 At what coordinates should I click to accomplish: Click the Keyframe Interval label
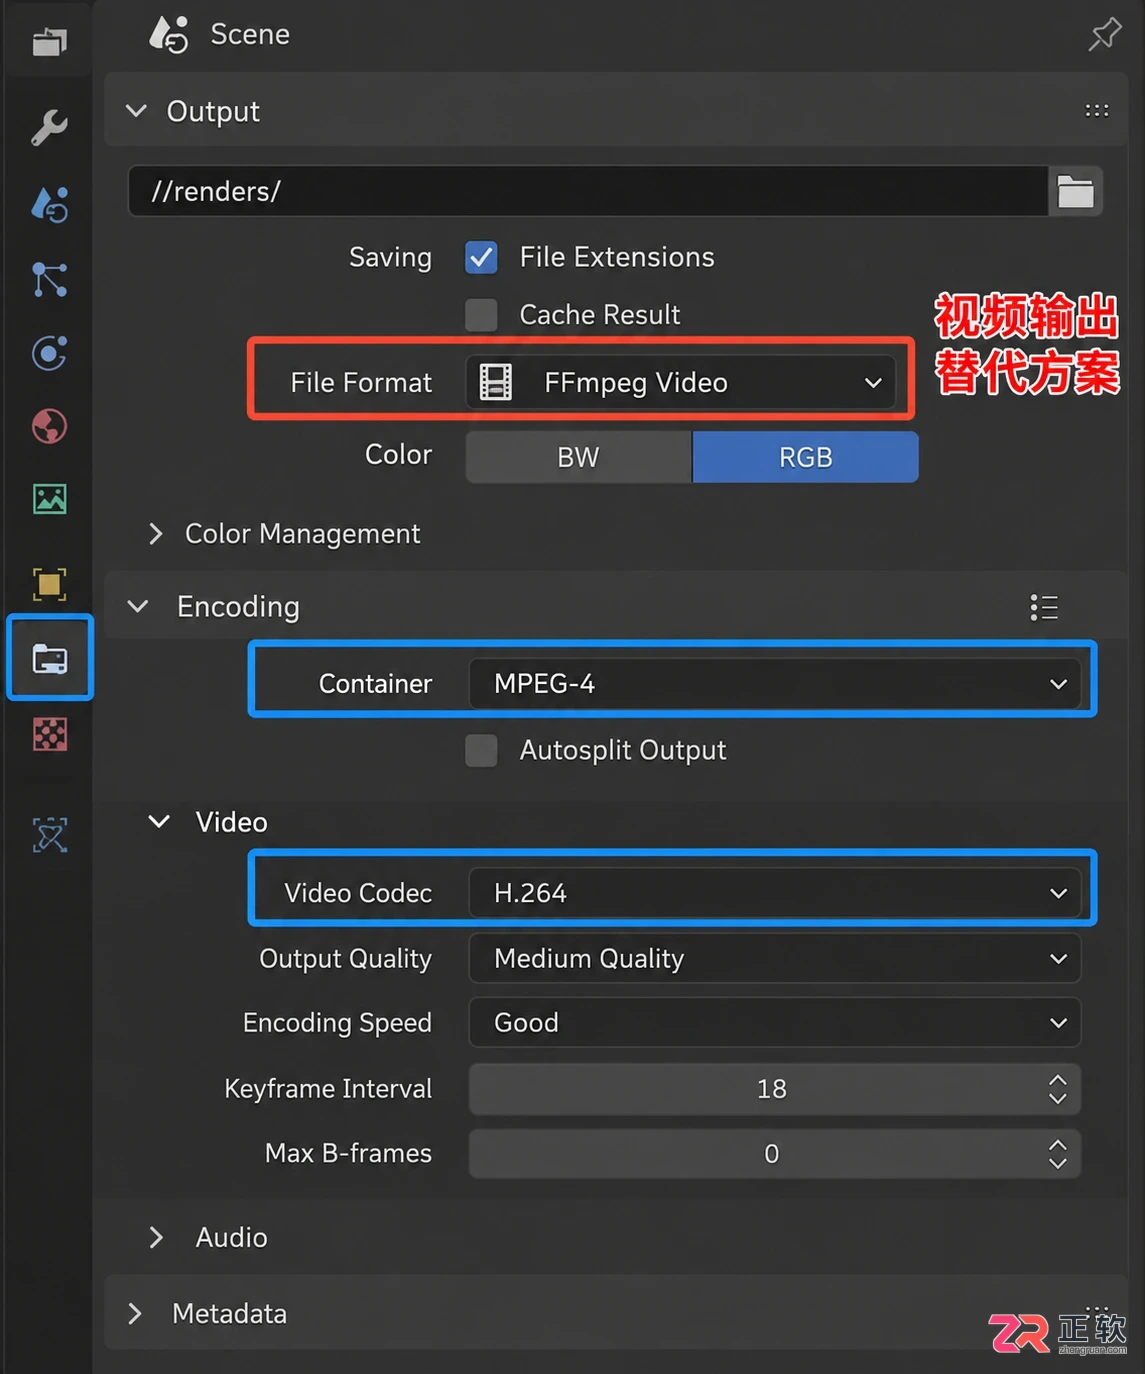pos(328,1088)
